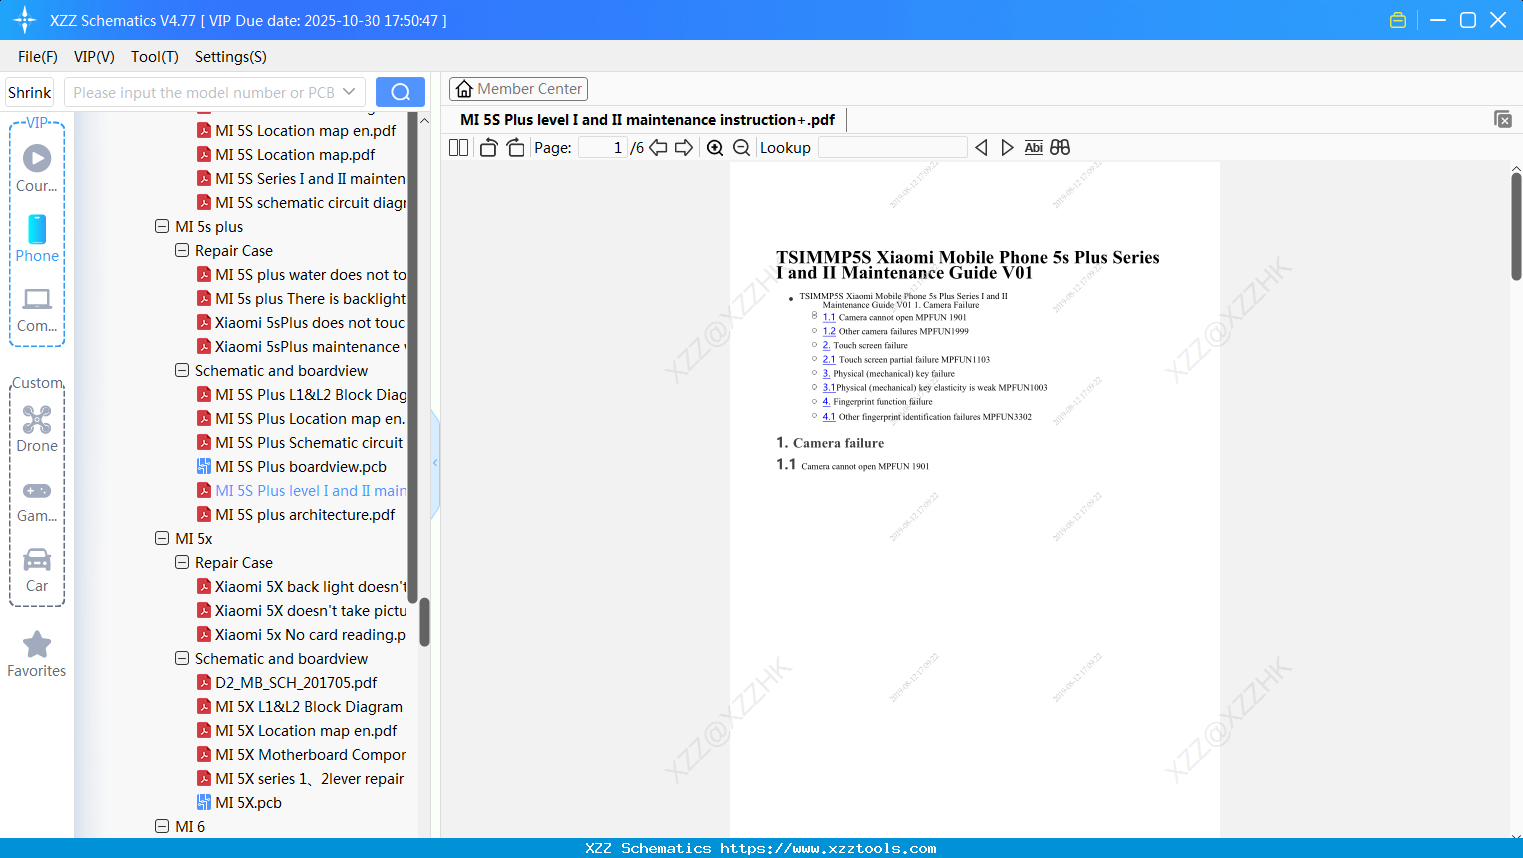Collapse the MI 5x tree node
Viewport: 1523px width, 858px height.
coord(162,538)
